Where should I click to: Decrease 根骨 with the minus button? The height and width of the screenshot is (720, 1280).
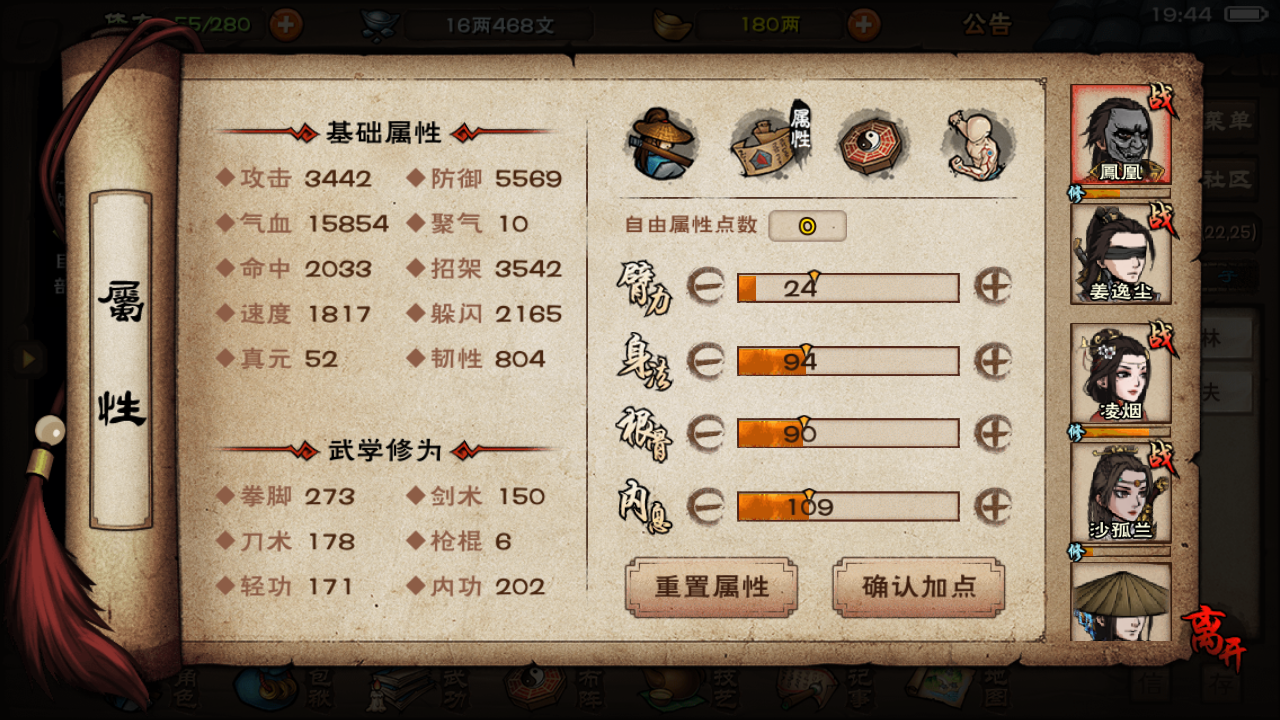(x=706, y=433)
